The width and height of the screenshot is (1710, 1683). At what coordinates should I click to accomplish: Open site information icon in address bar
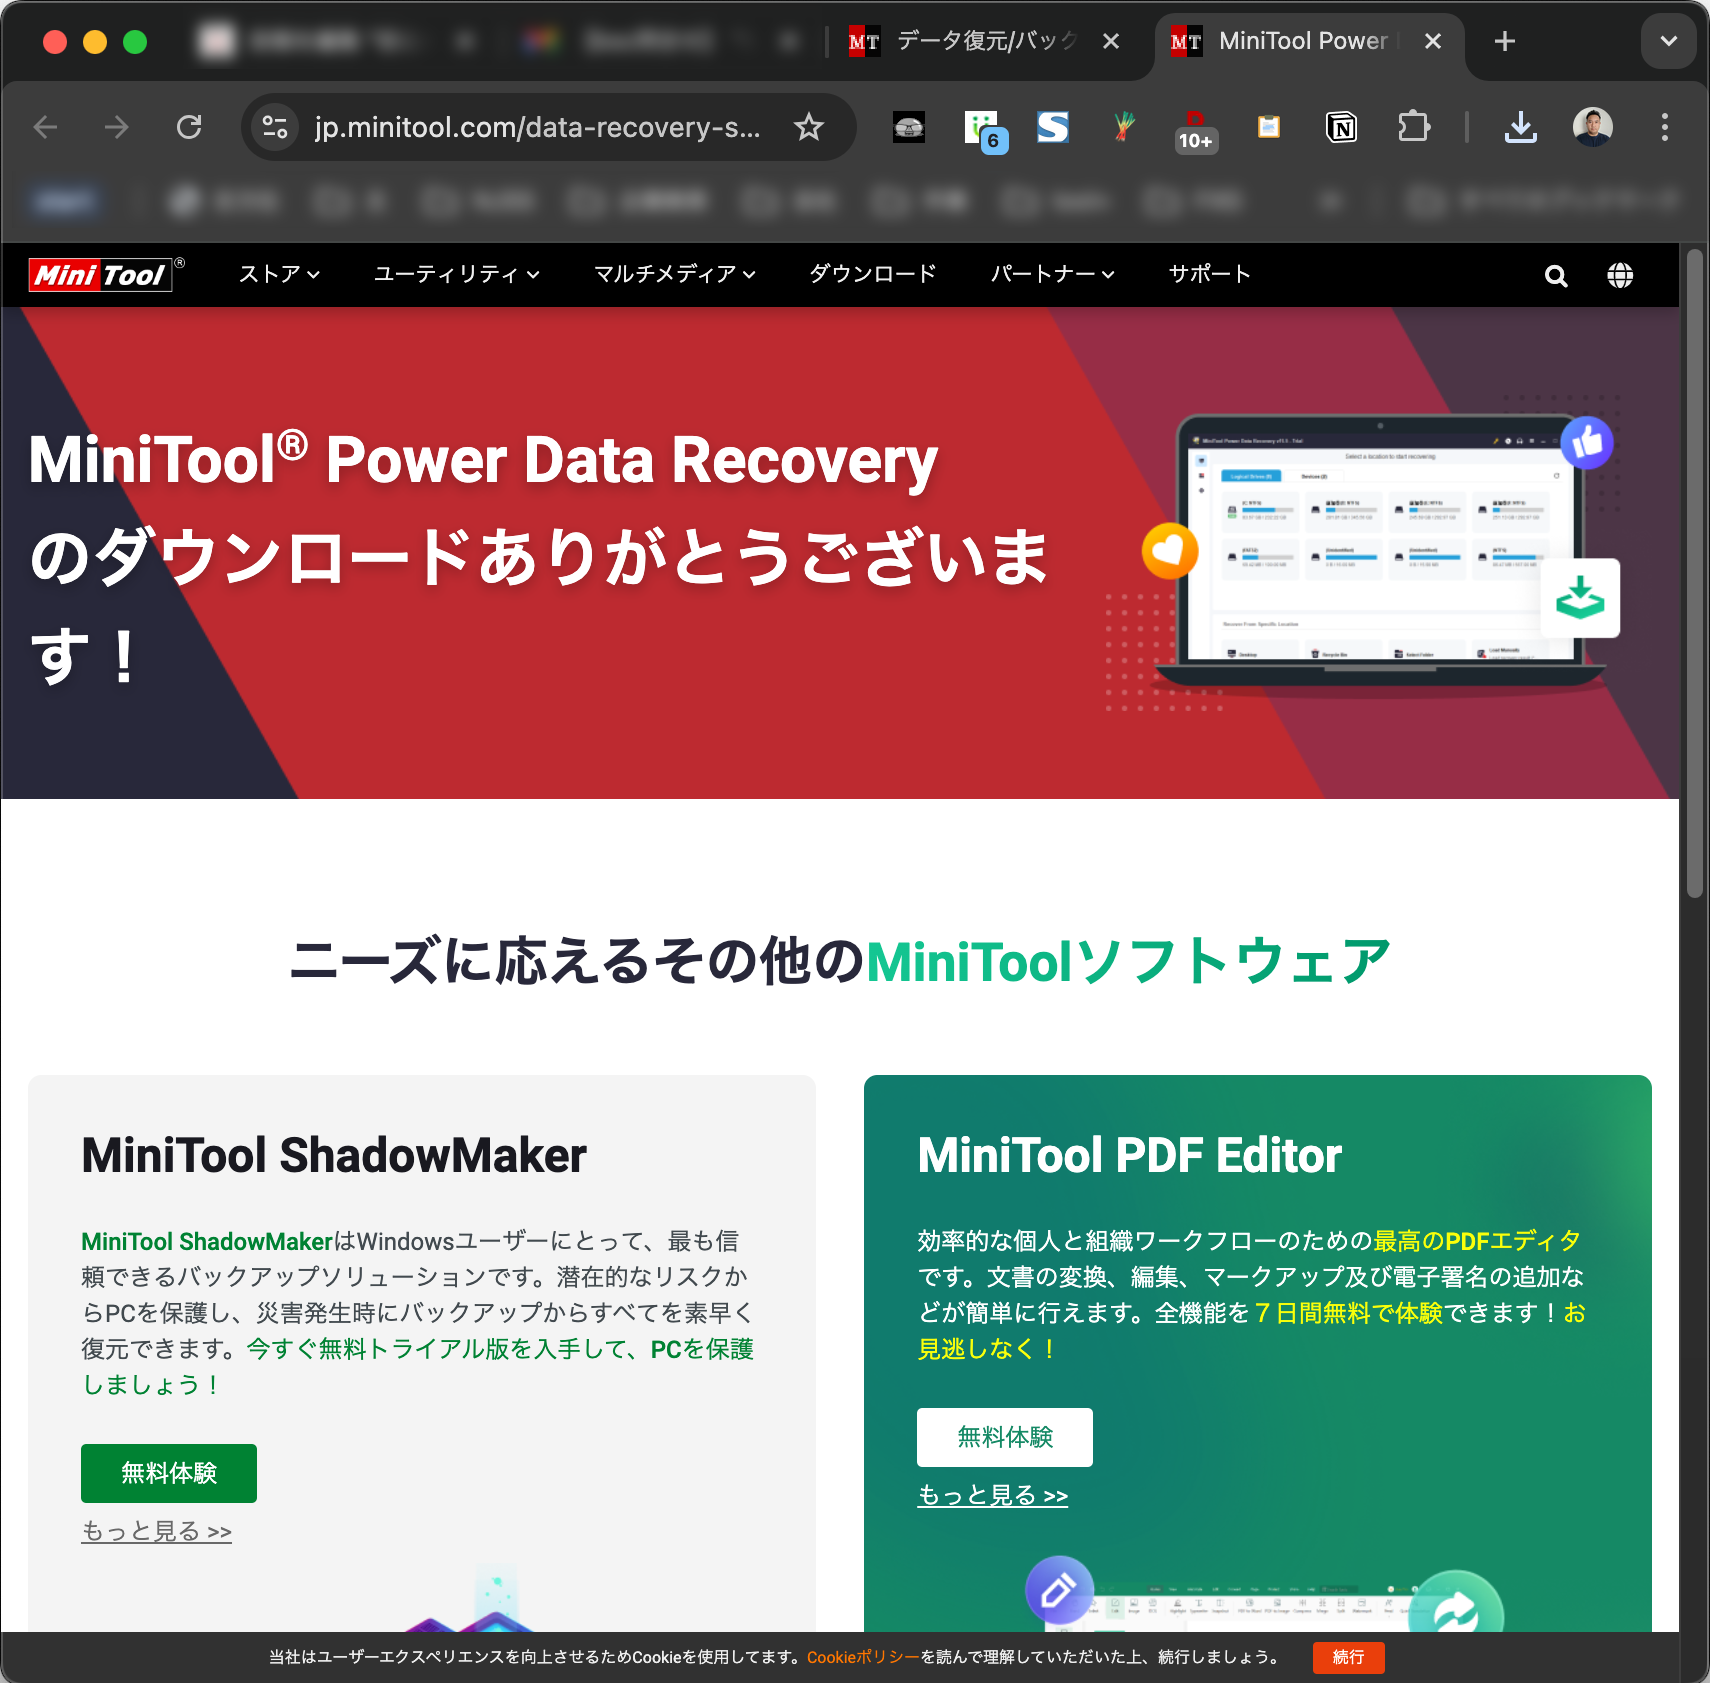tap(275, 127)
